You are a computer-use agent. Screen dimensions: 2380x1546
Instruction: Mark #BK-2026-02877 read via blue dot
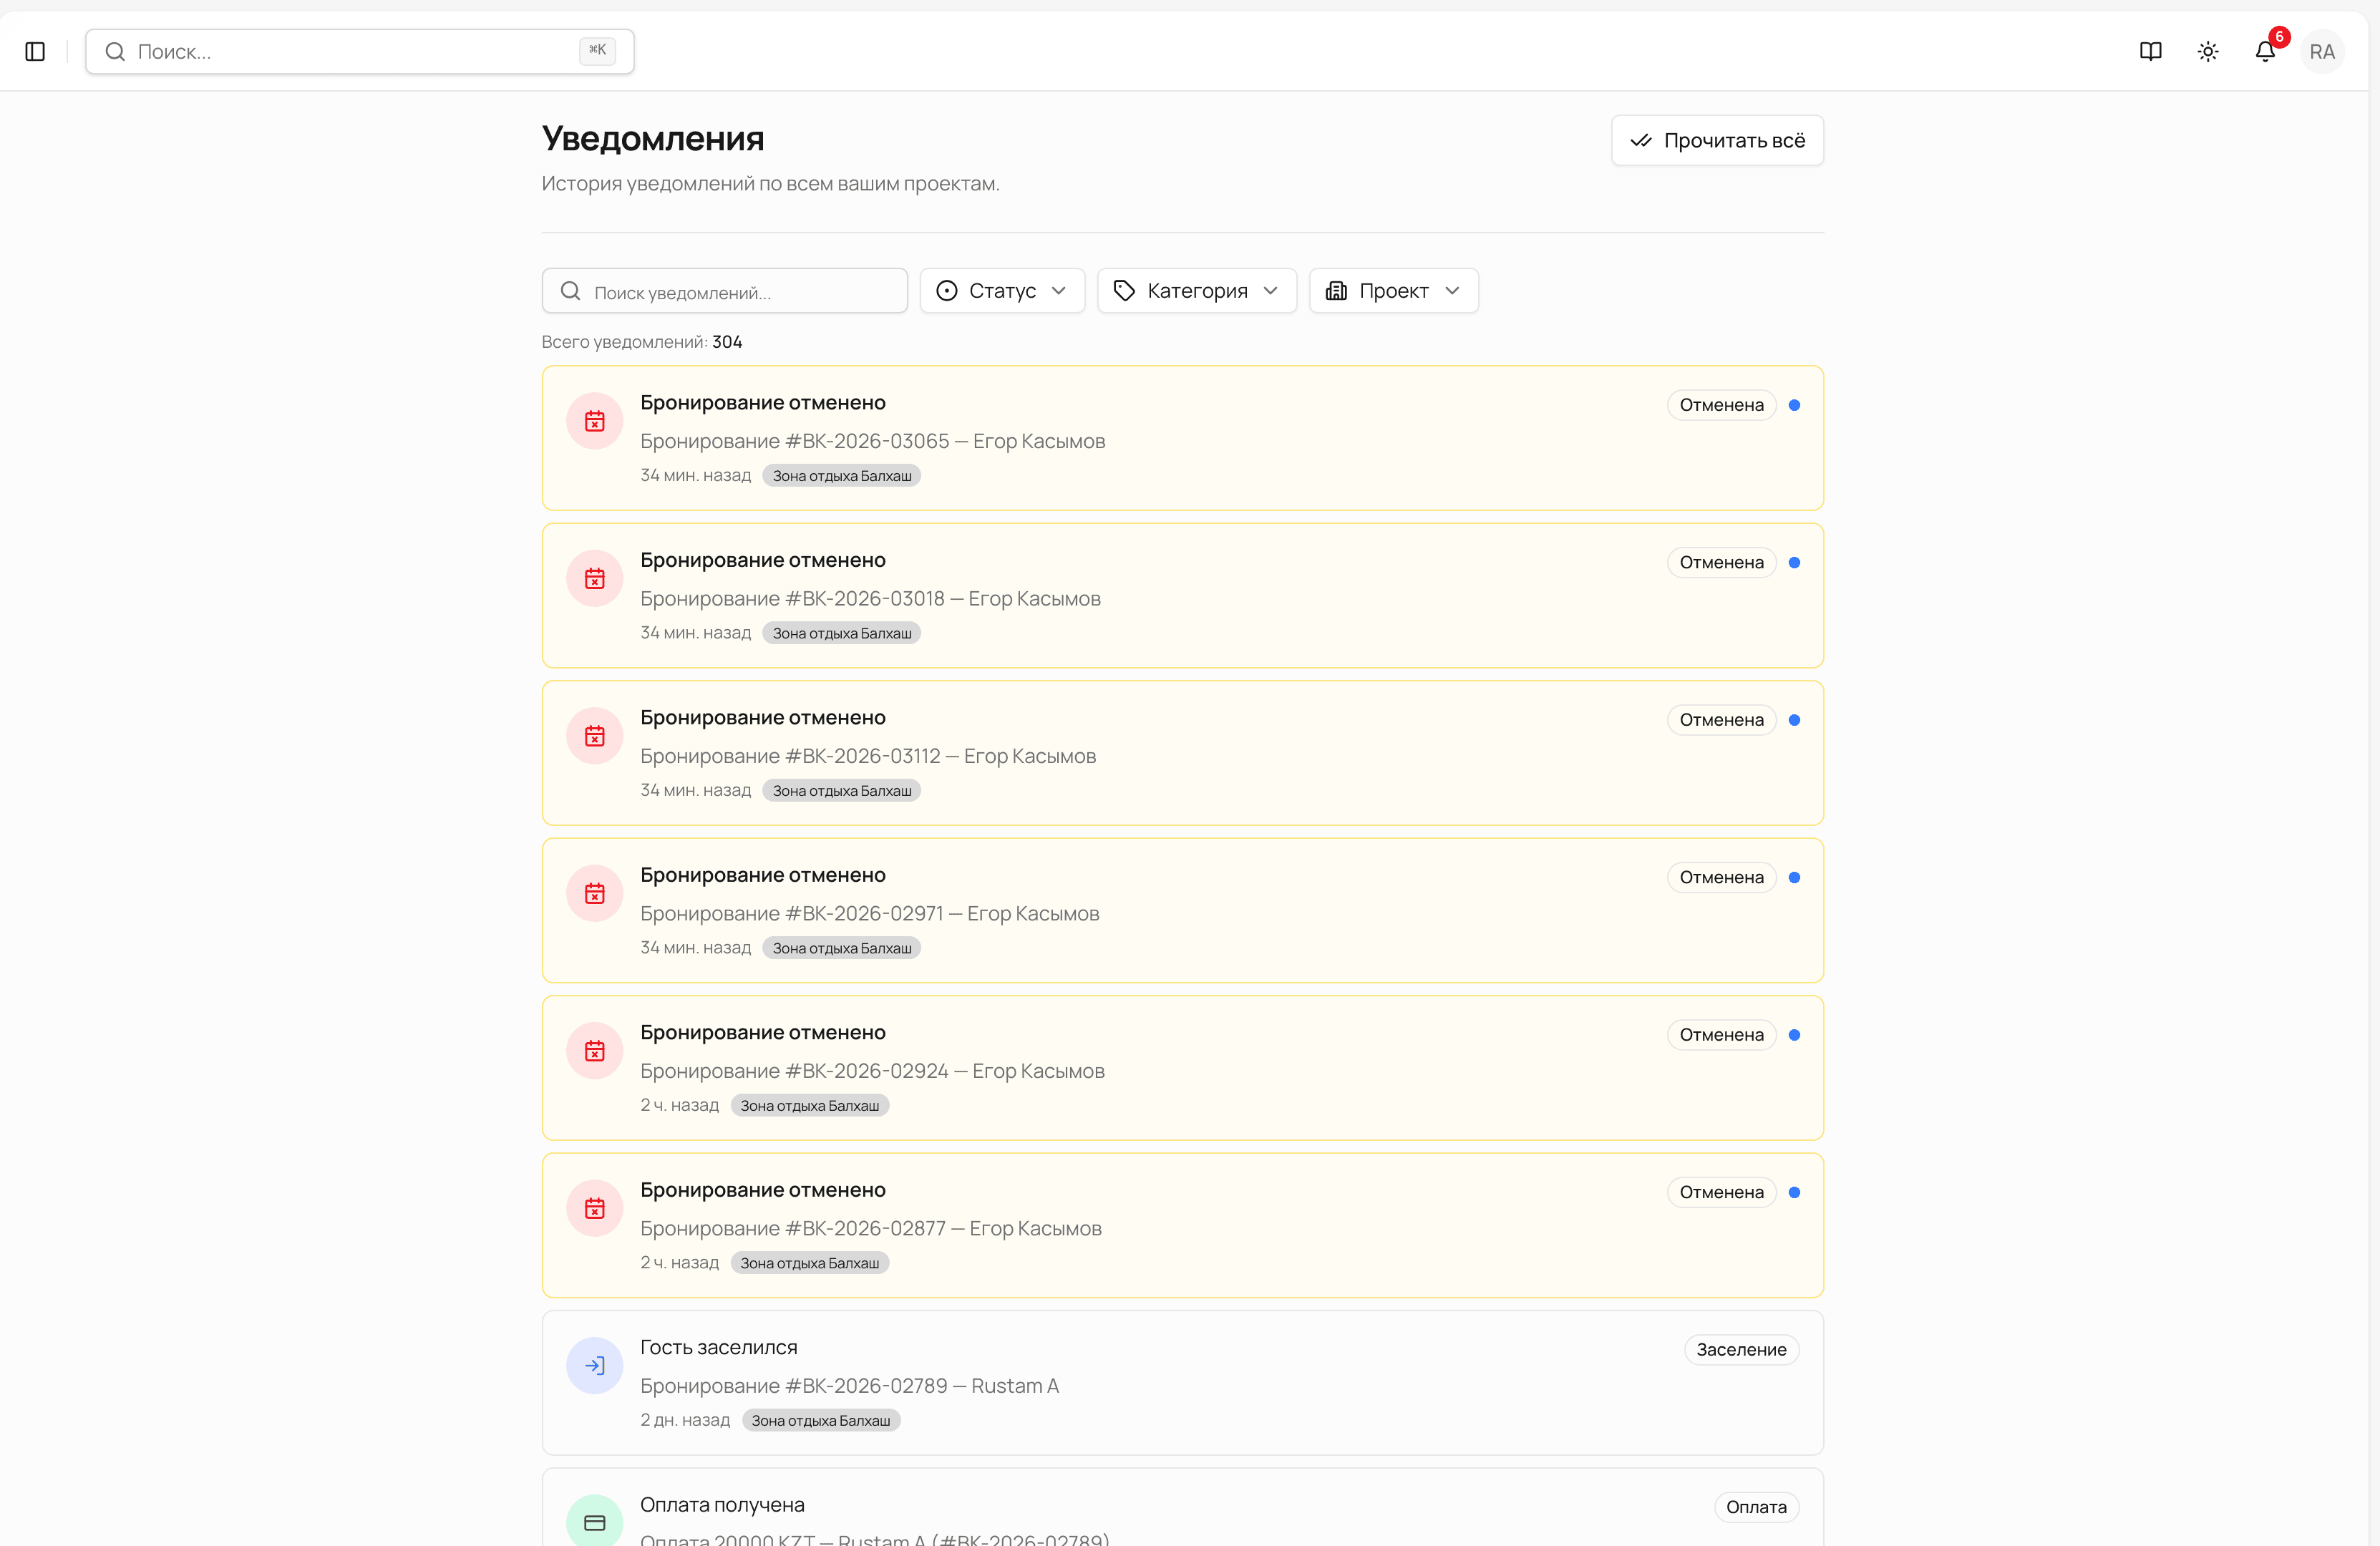[x=1794, y=1193]
